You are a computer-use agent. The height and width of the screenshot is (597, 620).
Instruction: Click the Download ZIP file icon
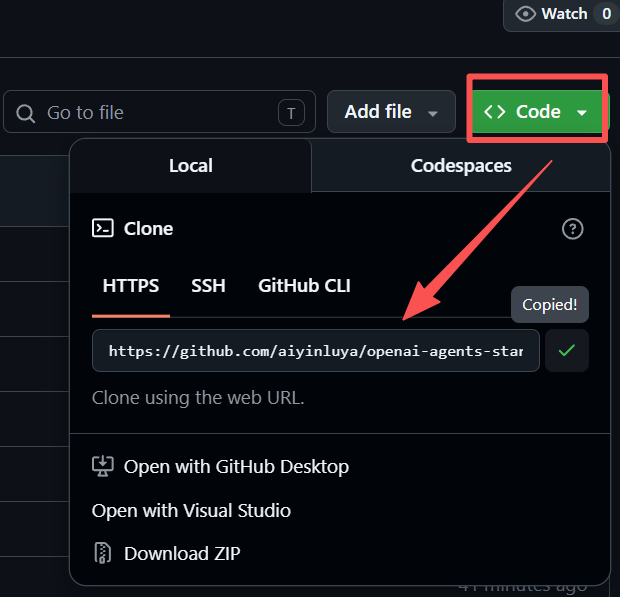(x=103, y=553)
